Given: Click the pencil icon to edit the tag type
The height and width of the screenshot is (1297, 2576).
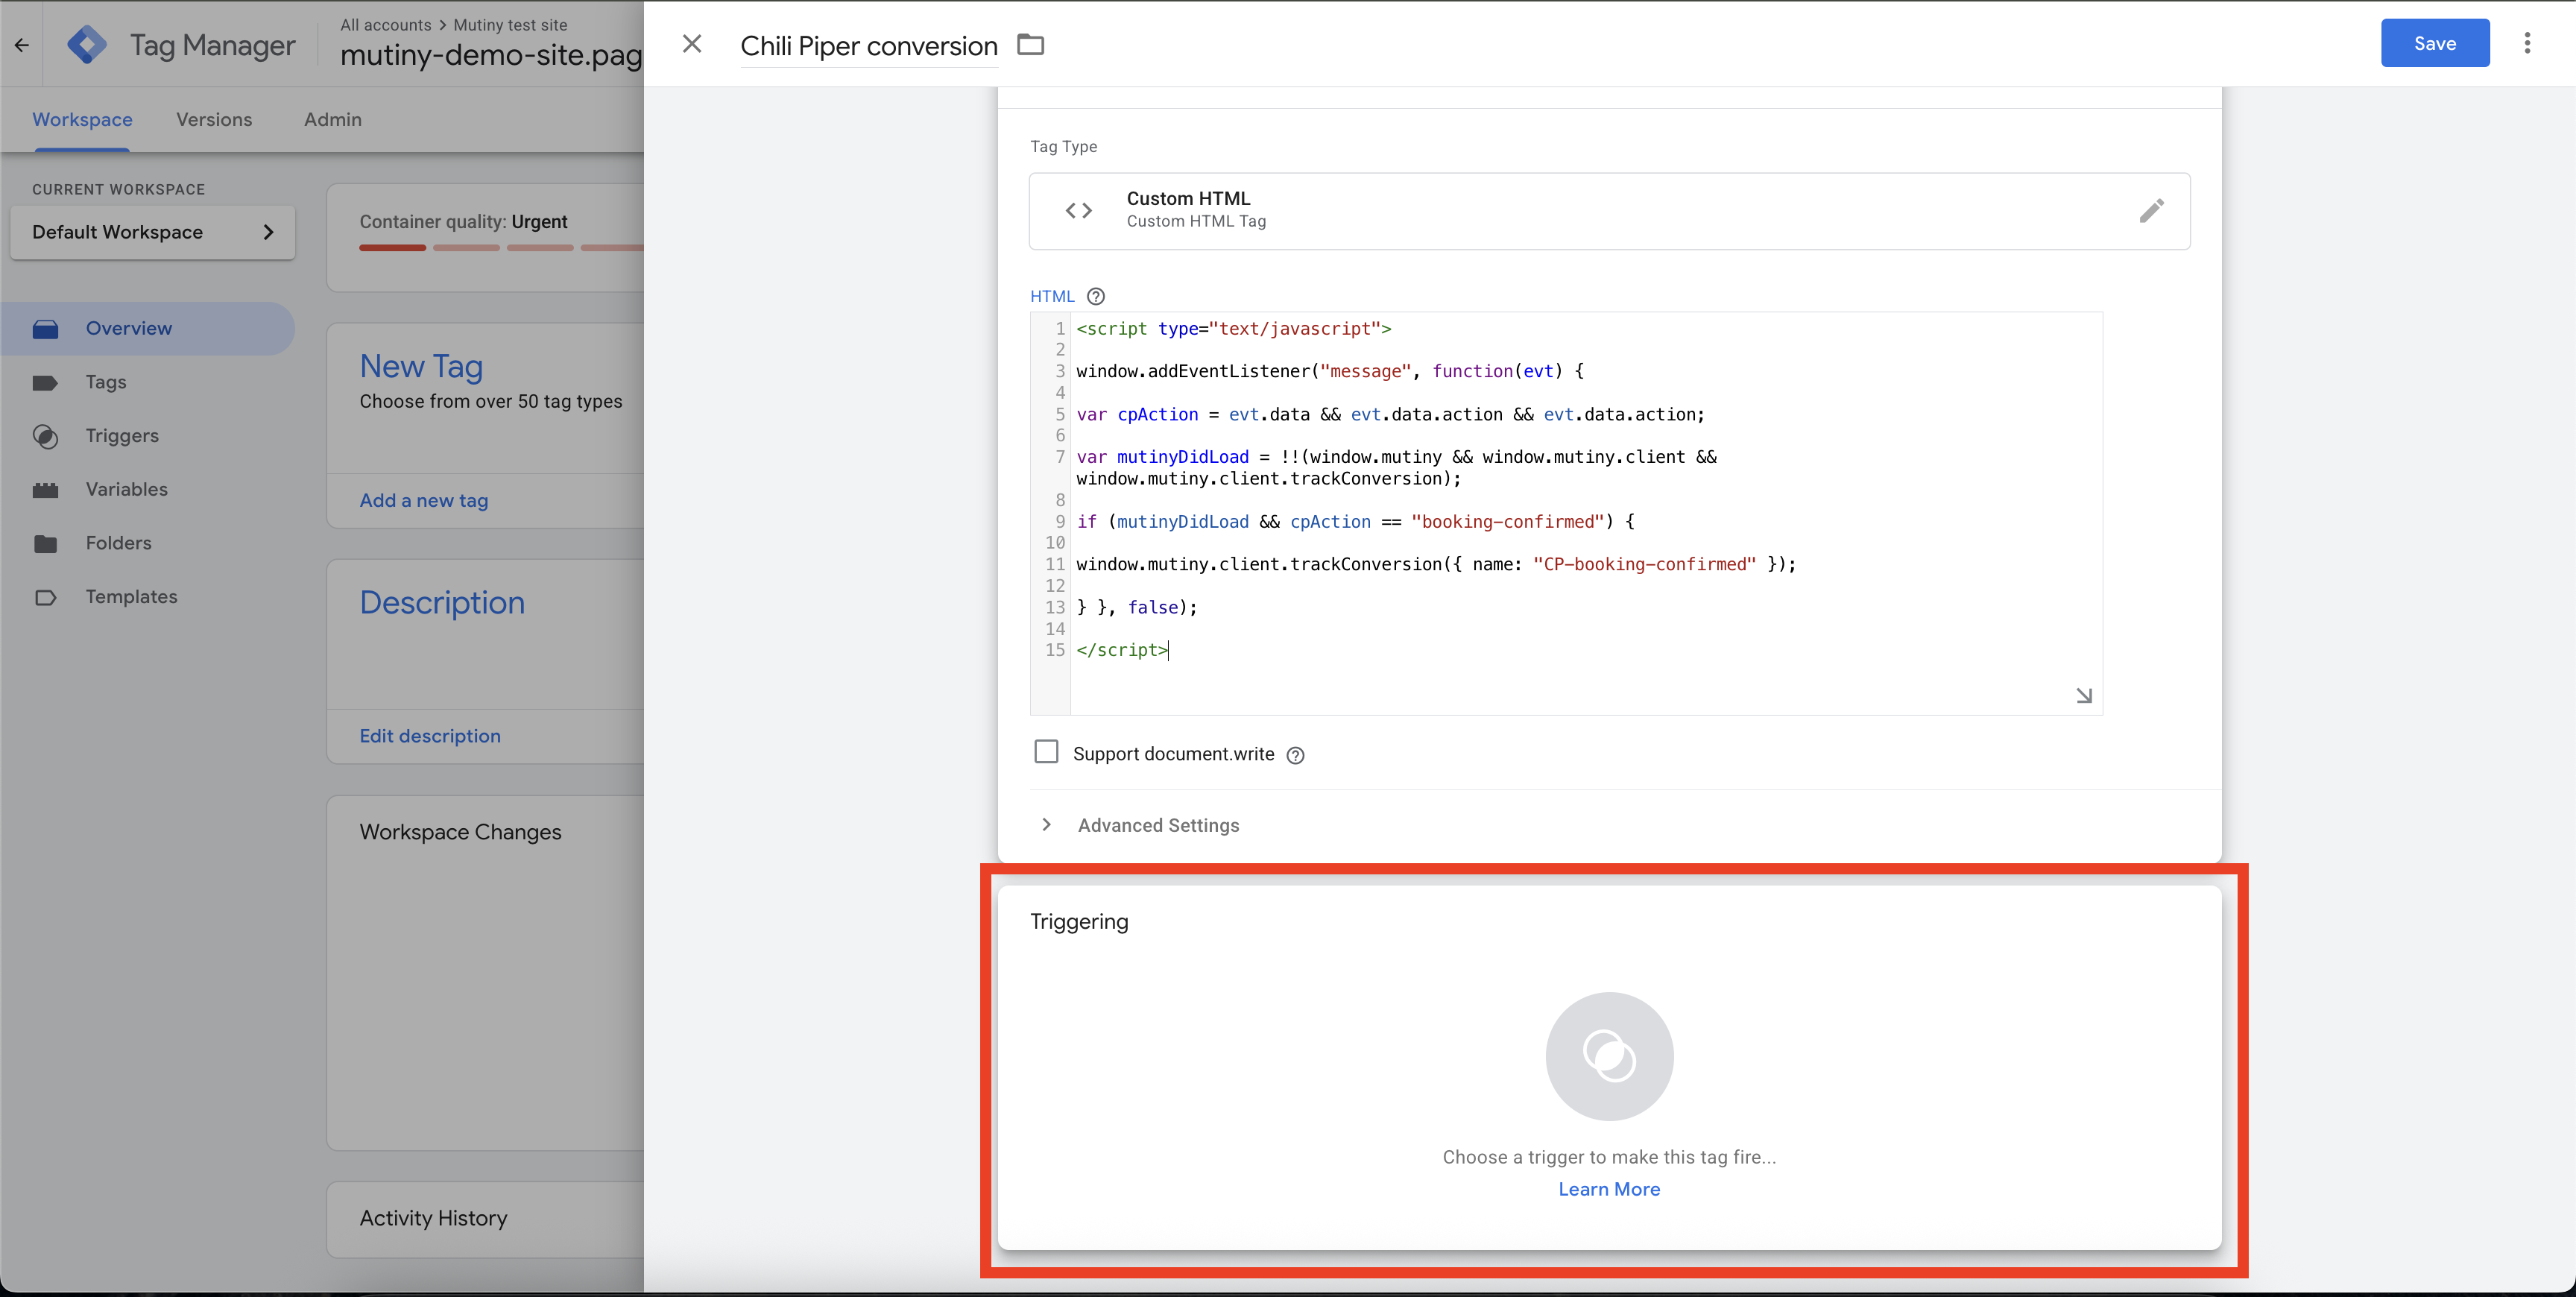Looking at the screenshot, I should (2151, 210).
